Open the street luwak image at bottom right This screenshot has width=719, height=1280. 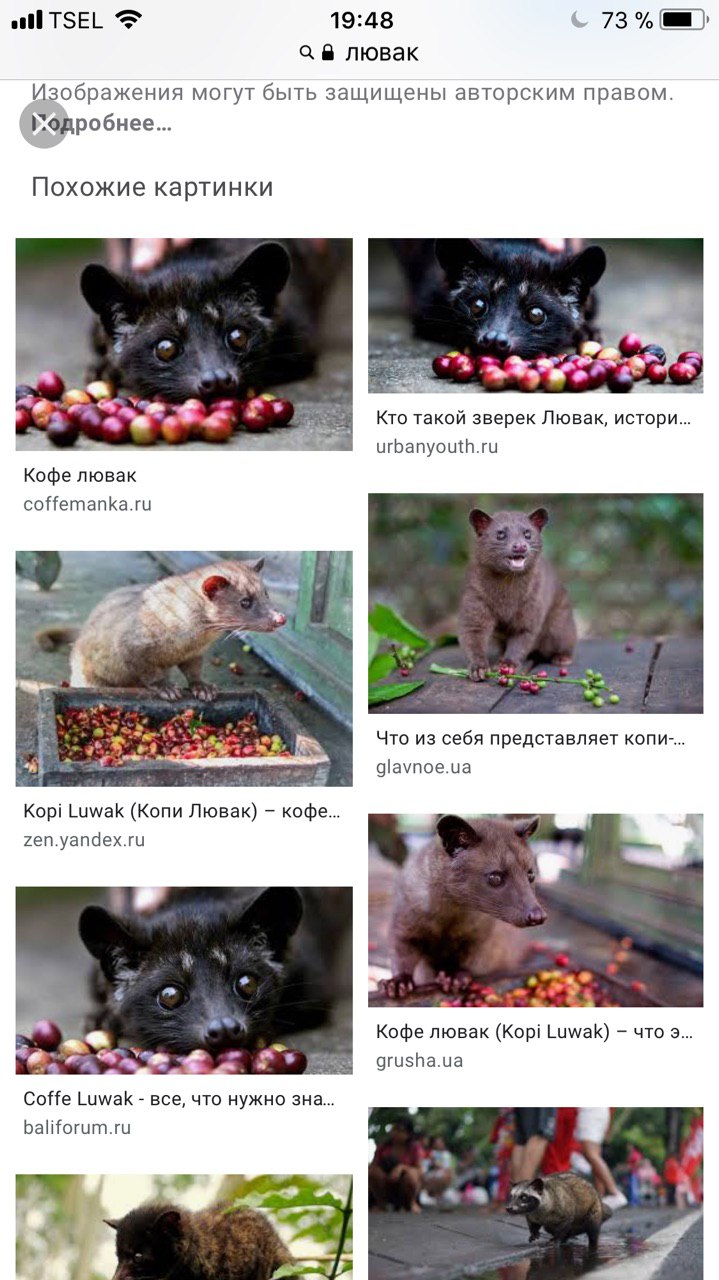coord(535,1193)
